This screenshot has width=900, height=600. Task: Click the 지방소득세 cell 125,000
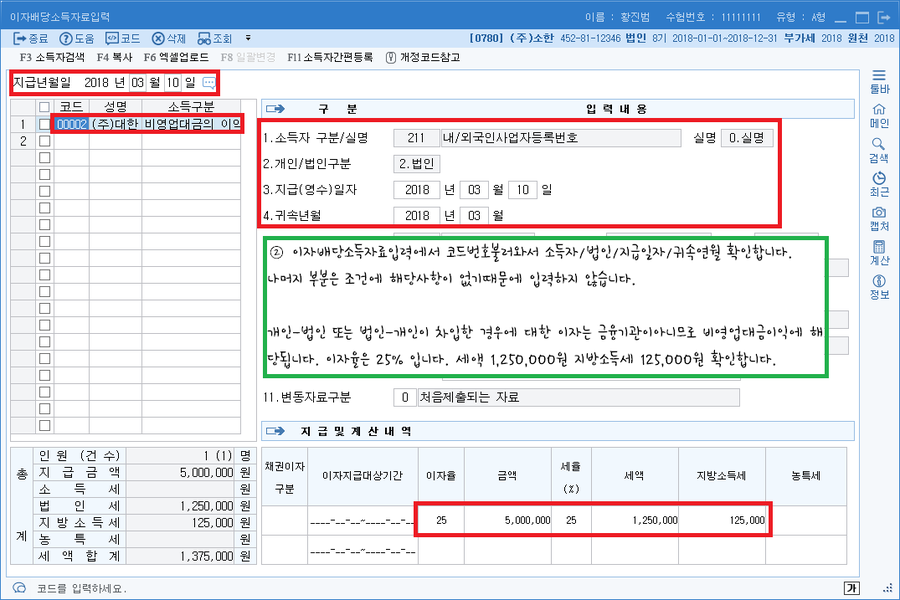(722, 520)
